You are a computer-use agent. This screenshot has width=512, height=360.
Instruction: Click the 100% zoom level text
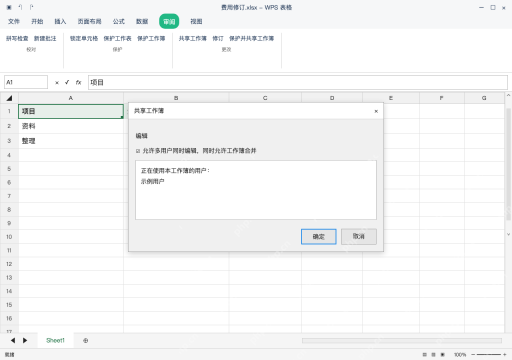[460, 354]
